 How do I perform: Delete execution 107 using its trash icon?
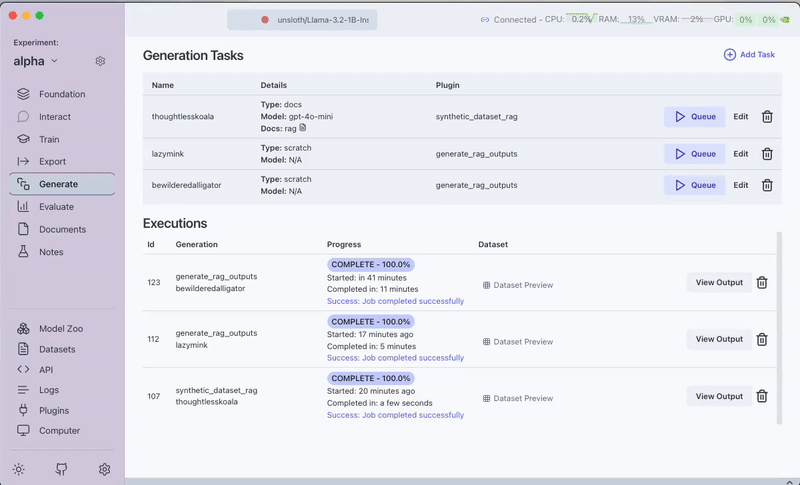click(x=762, y=396)
